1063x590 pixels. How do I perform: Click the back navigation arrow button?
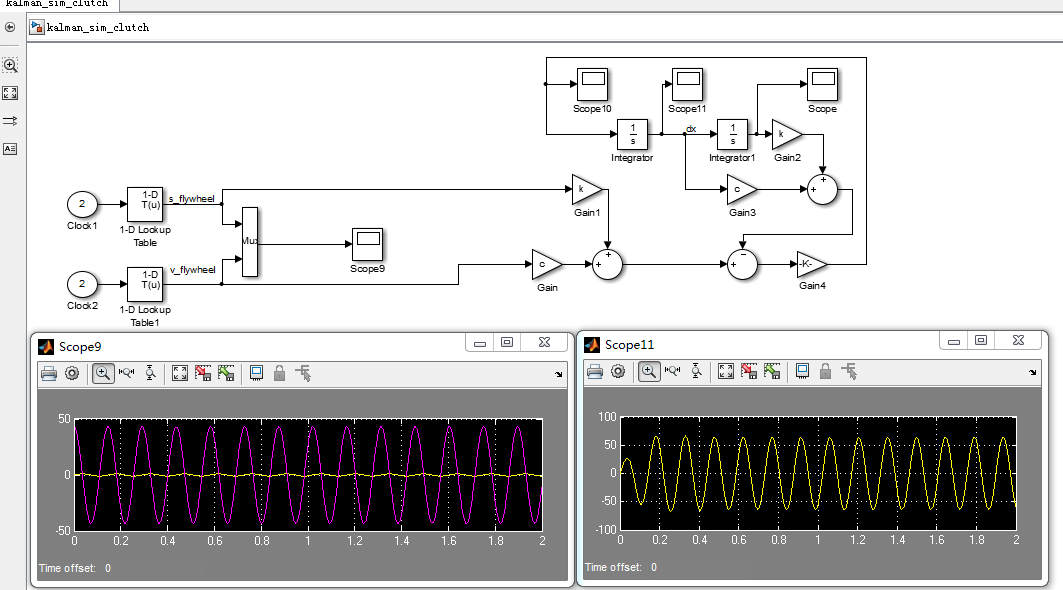[x=10, y=27]
